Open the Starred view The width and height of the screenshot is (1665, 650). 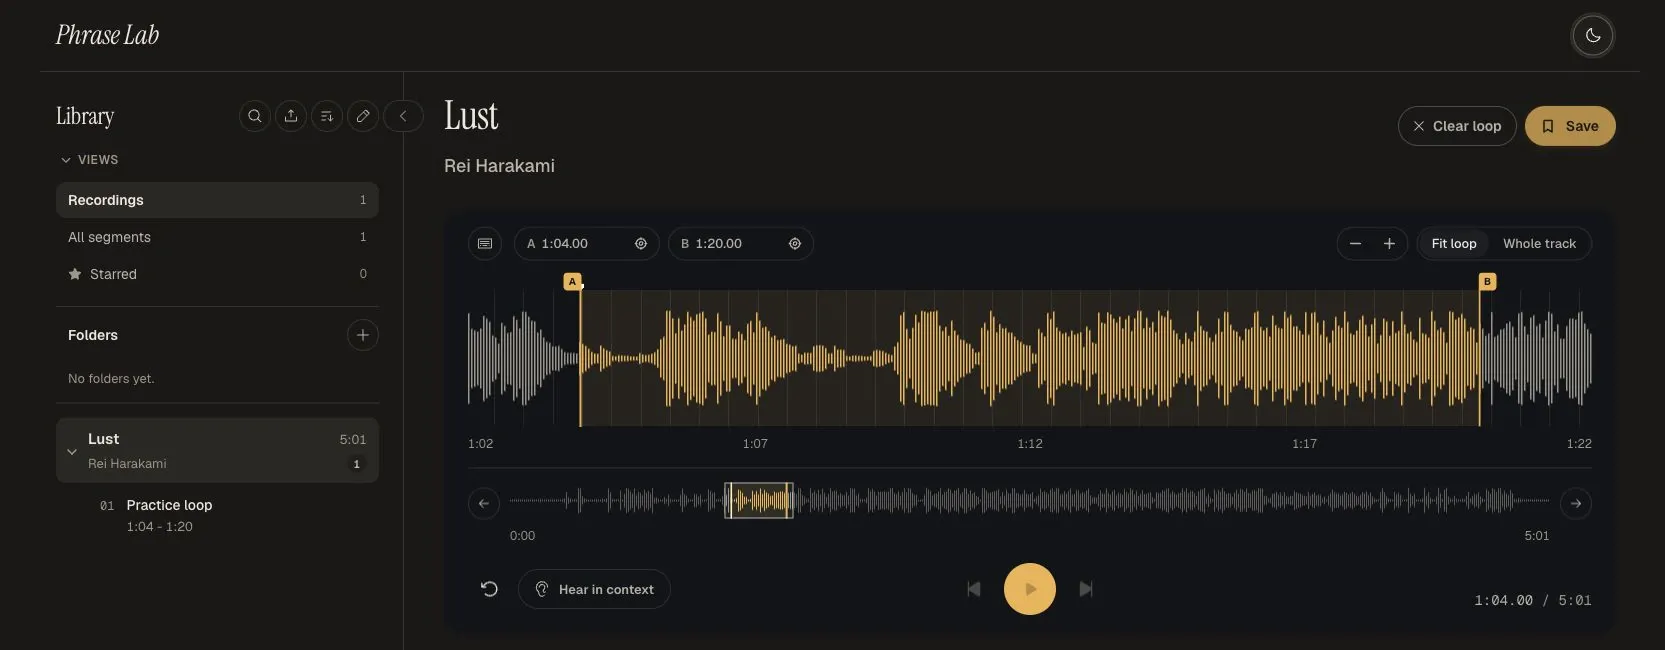click(x=217, y=274)
